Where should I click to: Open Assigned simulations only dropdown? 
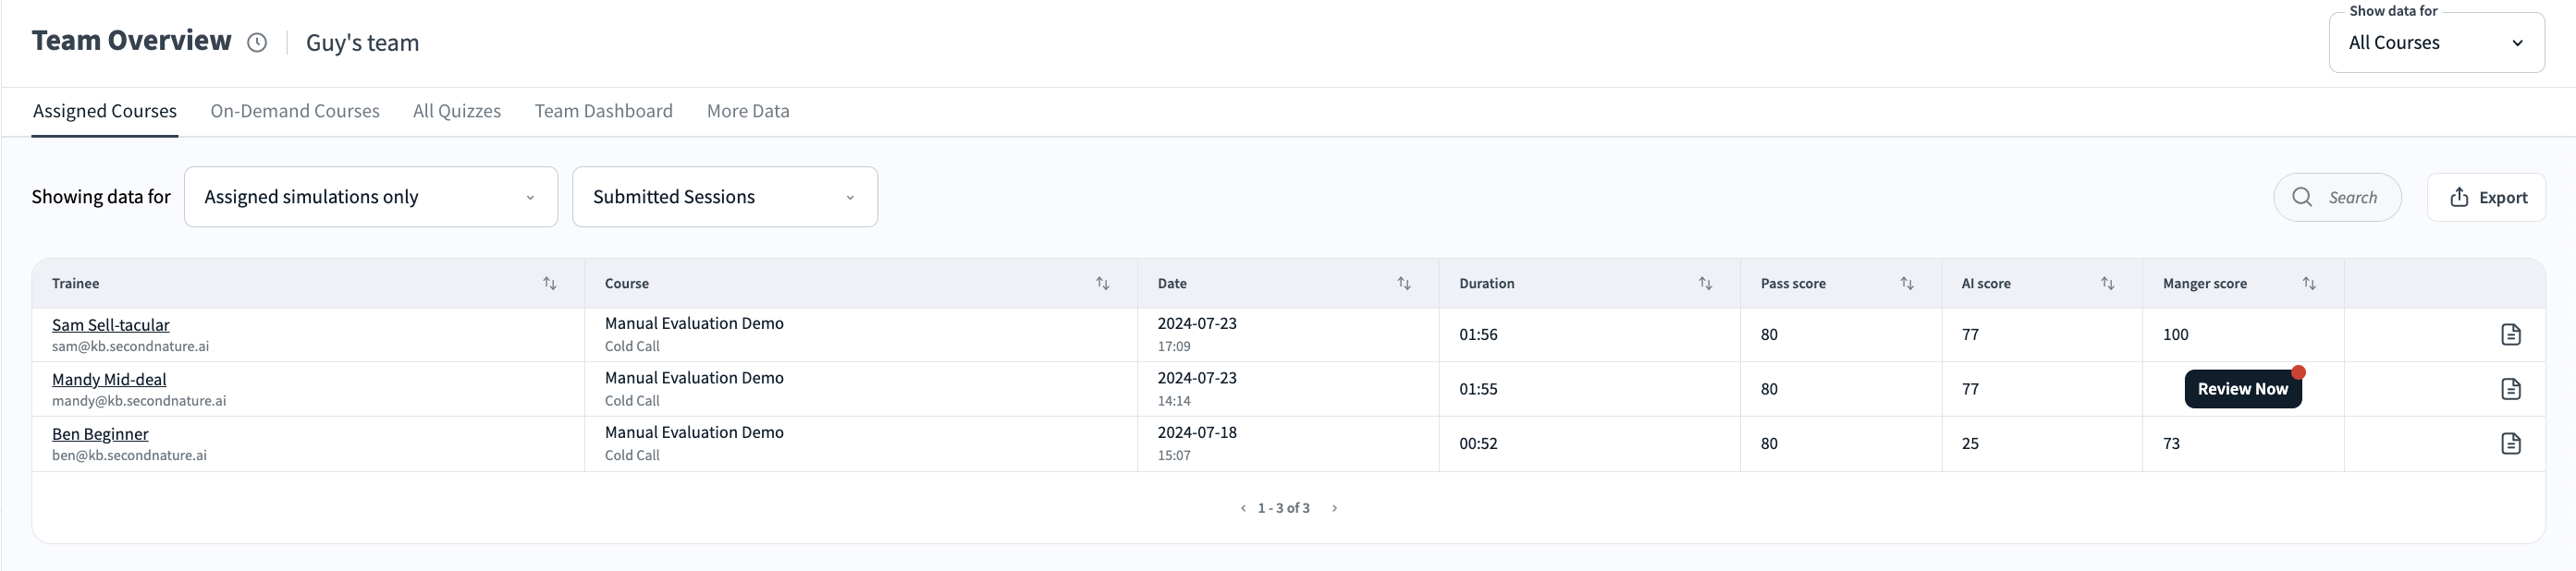click(370, 197)
